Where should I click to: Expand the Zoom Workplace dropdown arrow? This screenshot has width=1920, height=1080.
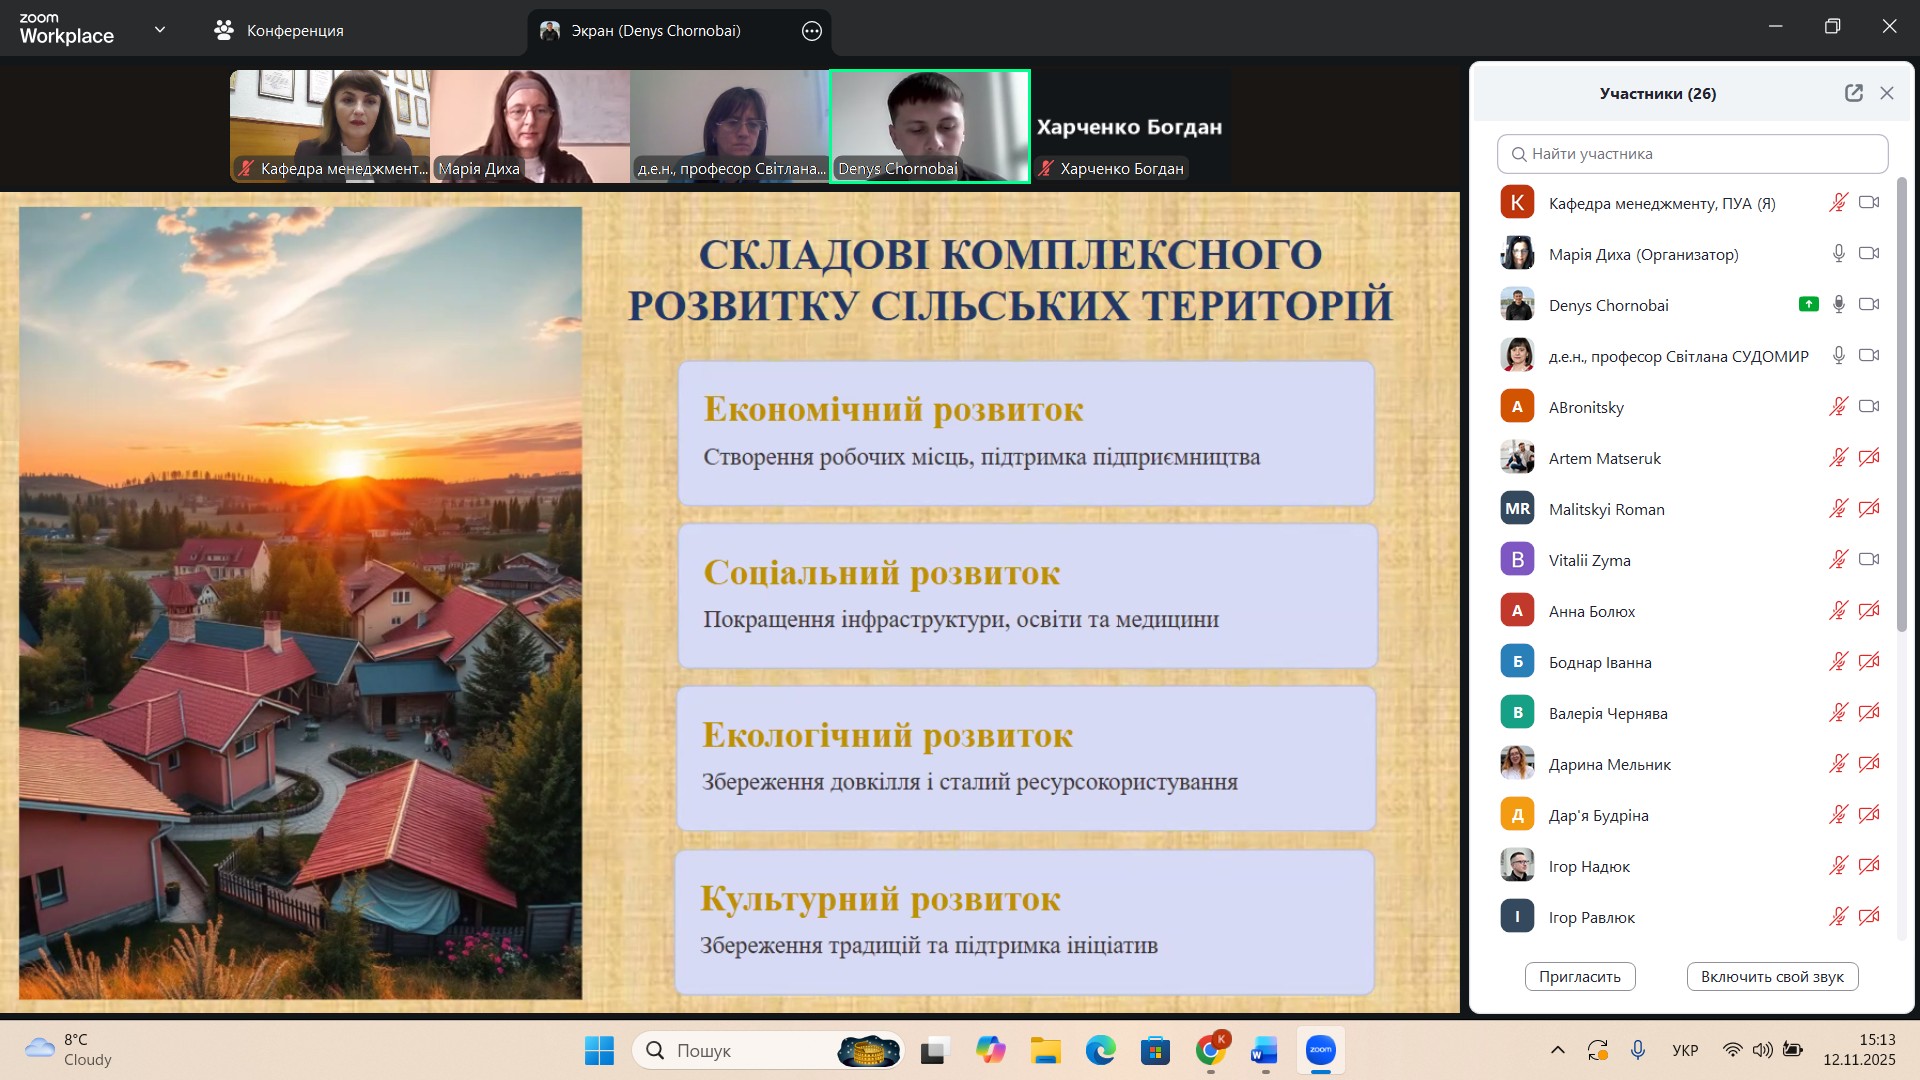click(160, 30)
